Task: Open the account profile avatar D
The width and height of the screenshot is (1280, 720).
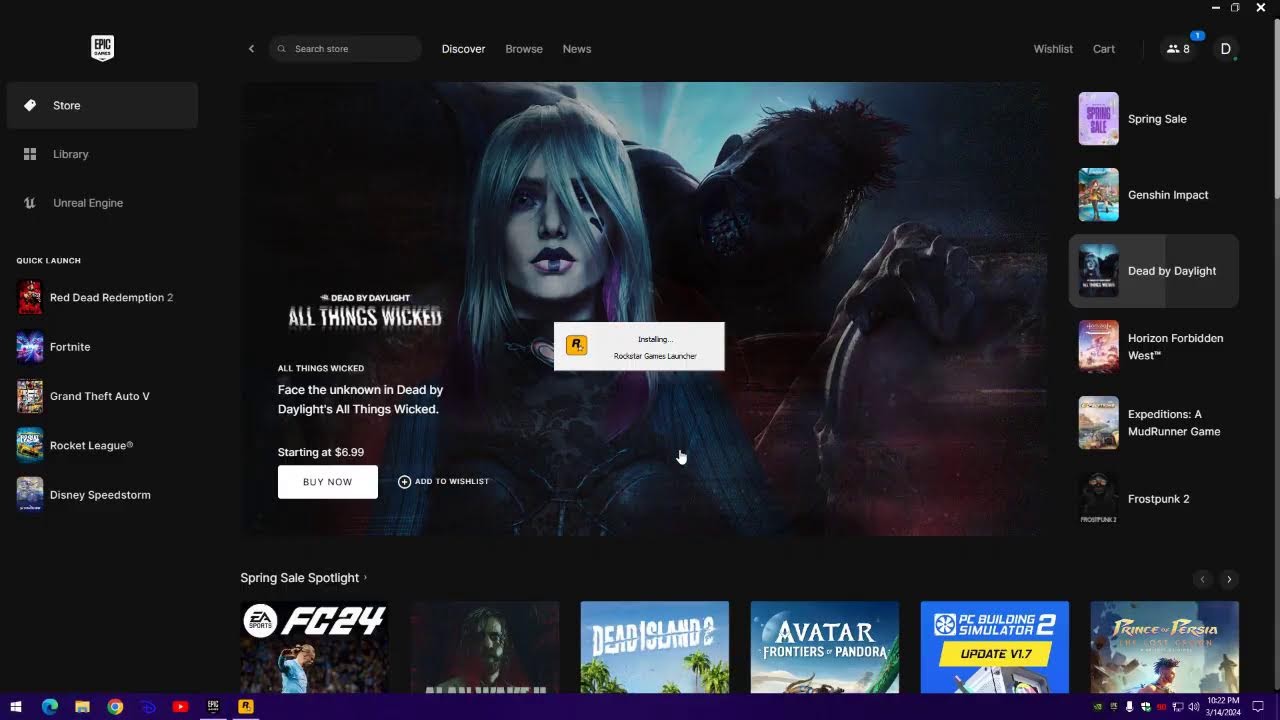Action: click(1226, 49)
